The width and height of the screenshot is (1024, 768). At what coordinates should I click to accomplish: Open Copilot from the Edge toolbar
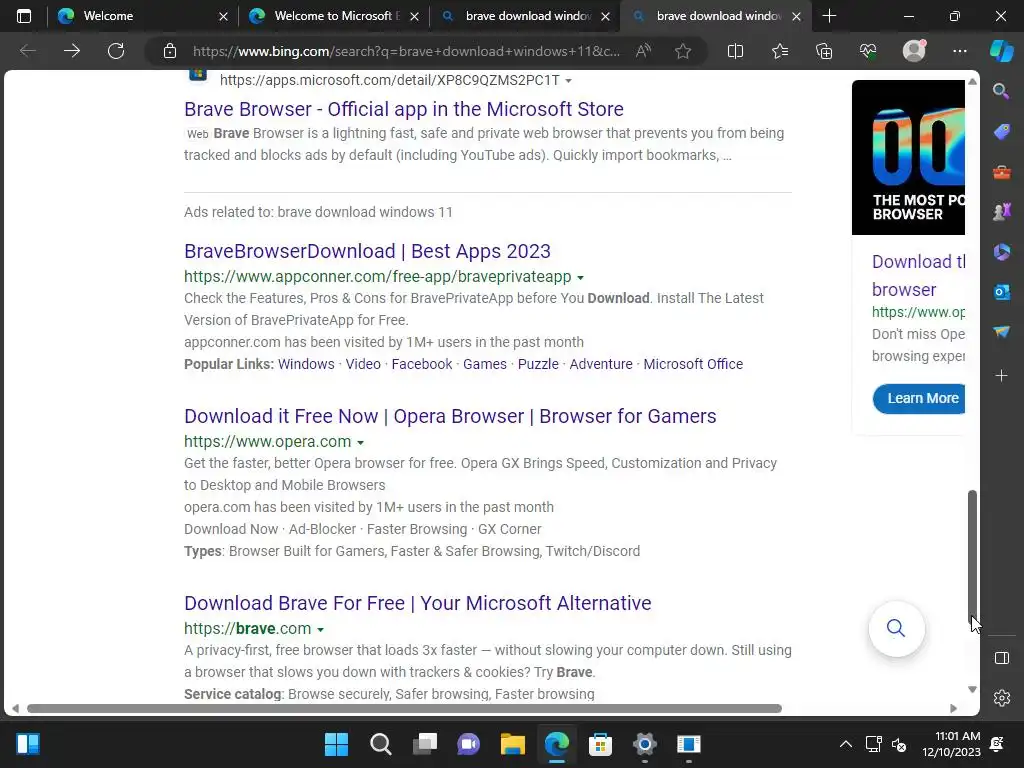coord(1002,50)
